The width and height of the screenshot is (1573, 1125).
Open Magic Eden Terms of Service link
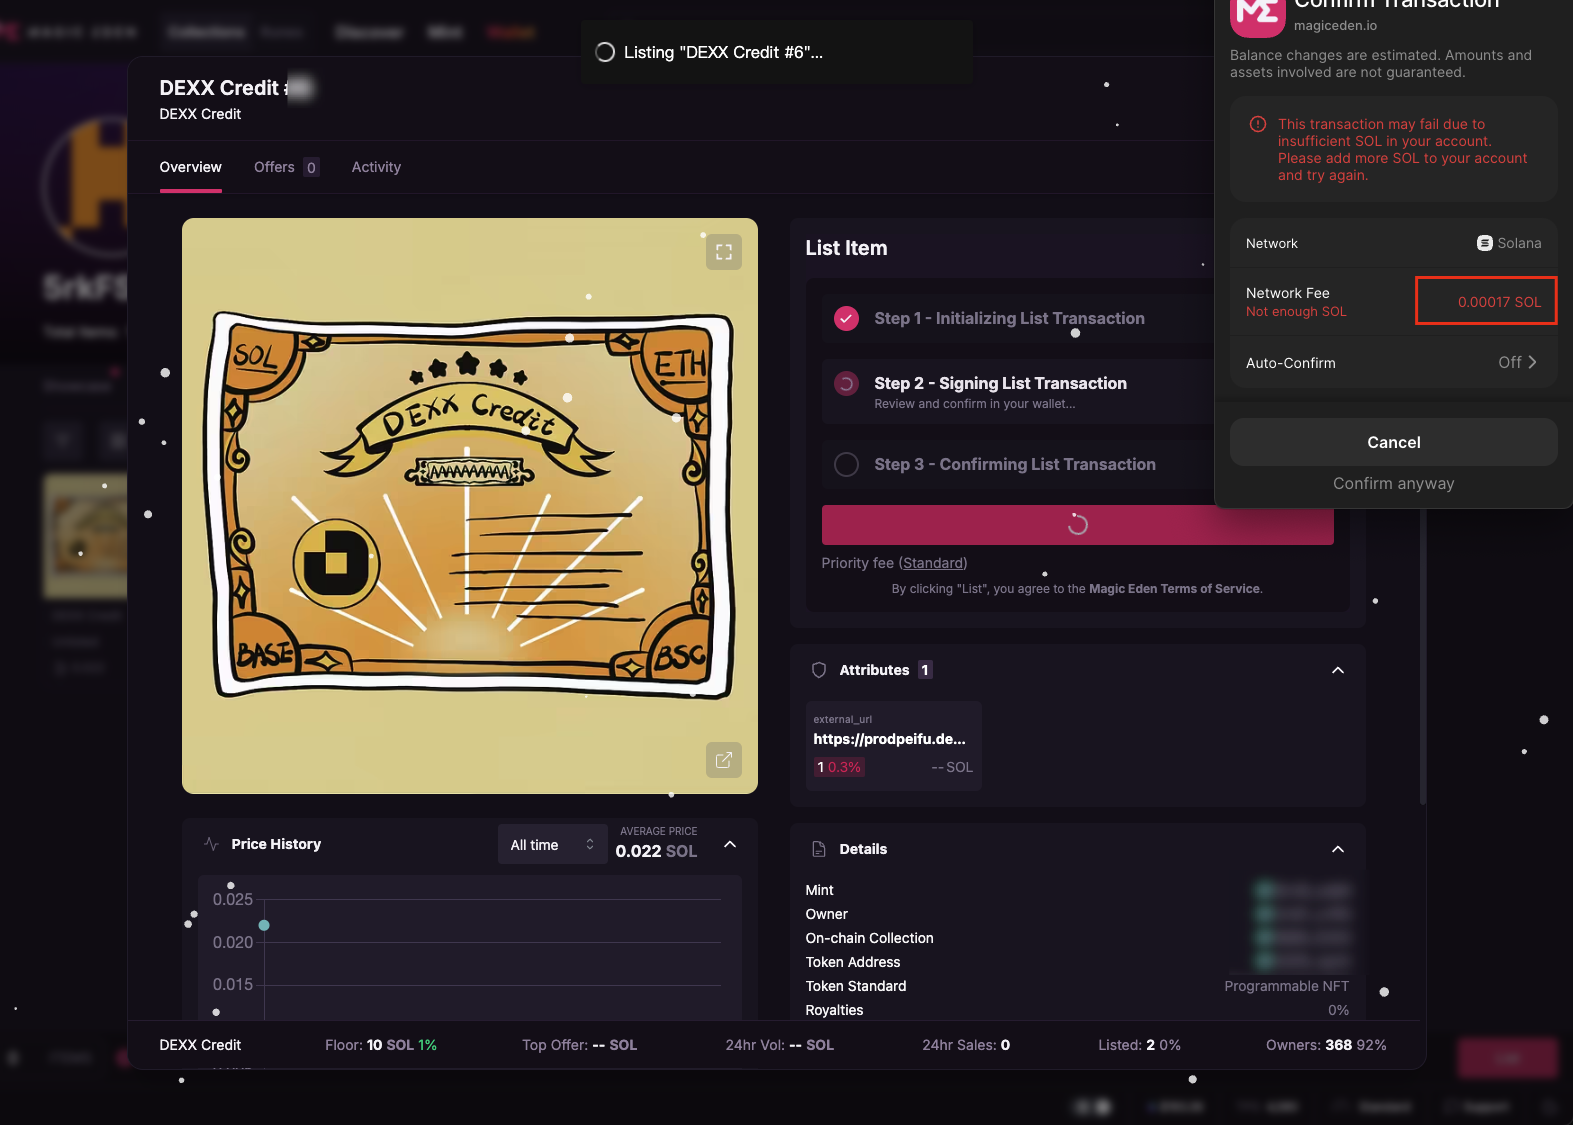coord(1174,589)
